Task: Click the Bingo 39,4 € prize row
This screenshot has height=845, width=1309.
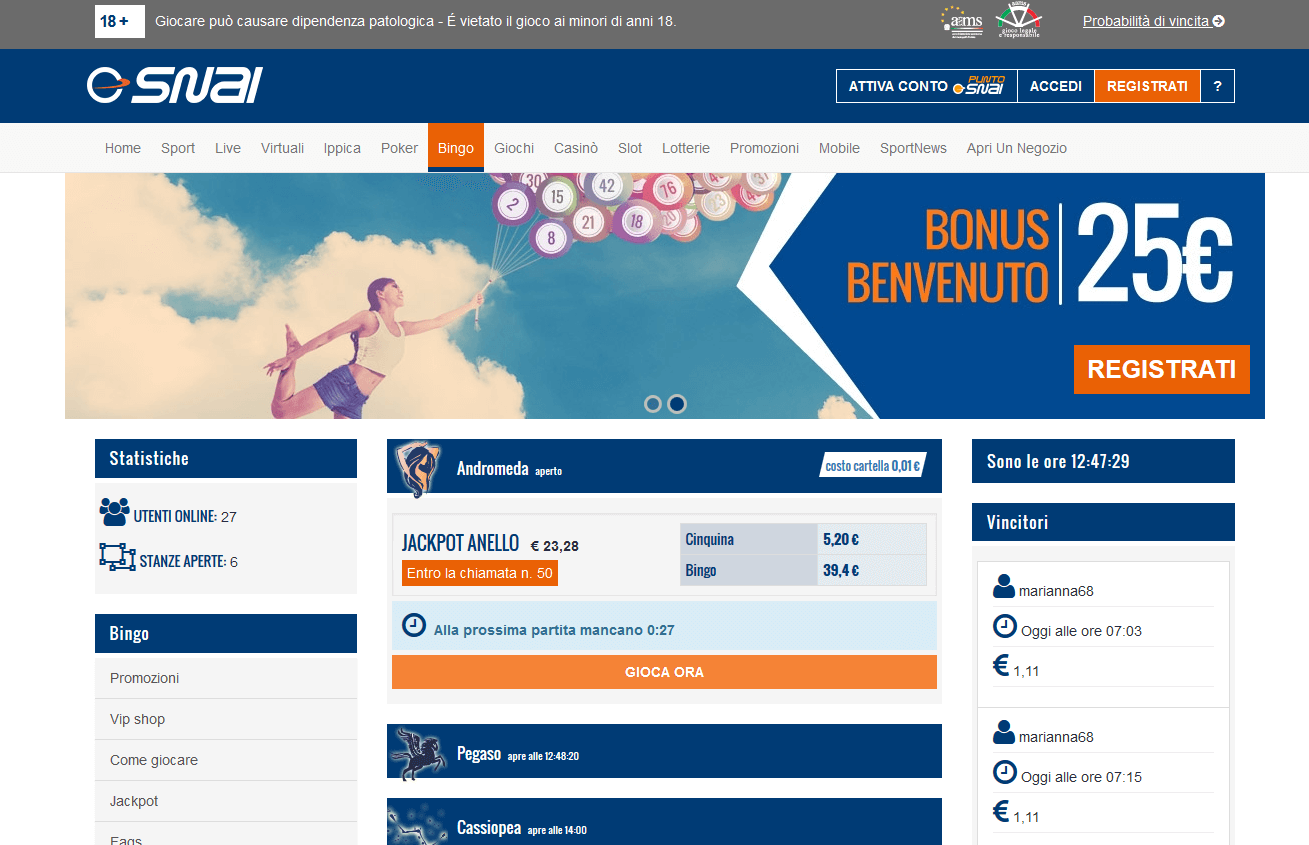Action: pos(803,570)
